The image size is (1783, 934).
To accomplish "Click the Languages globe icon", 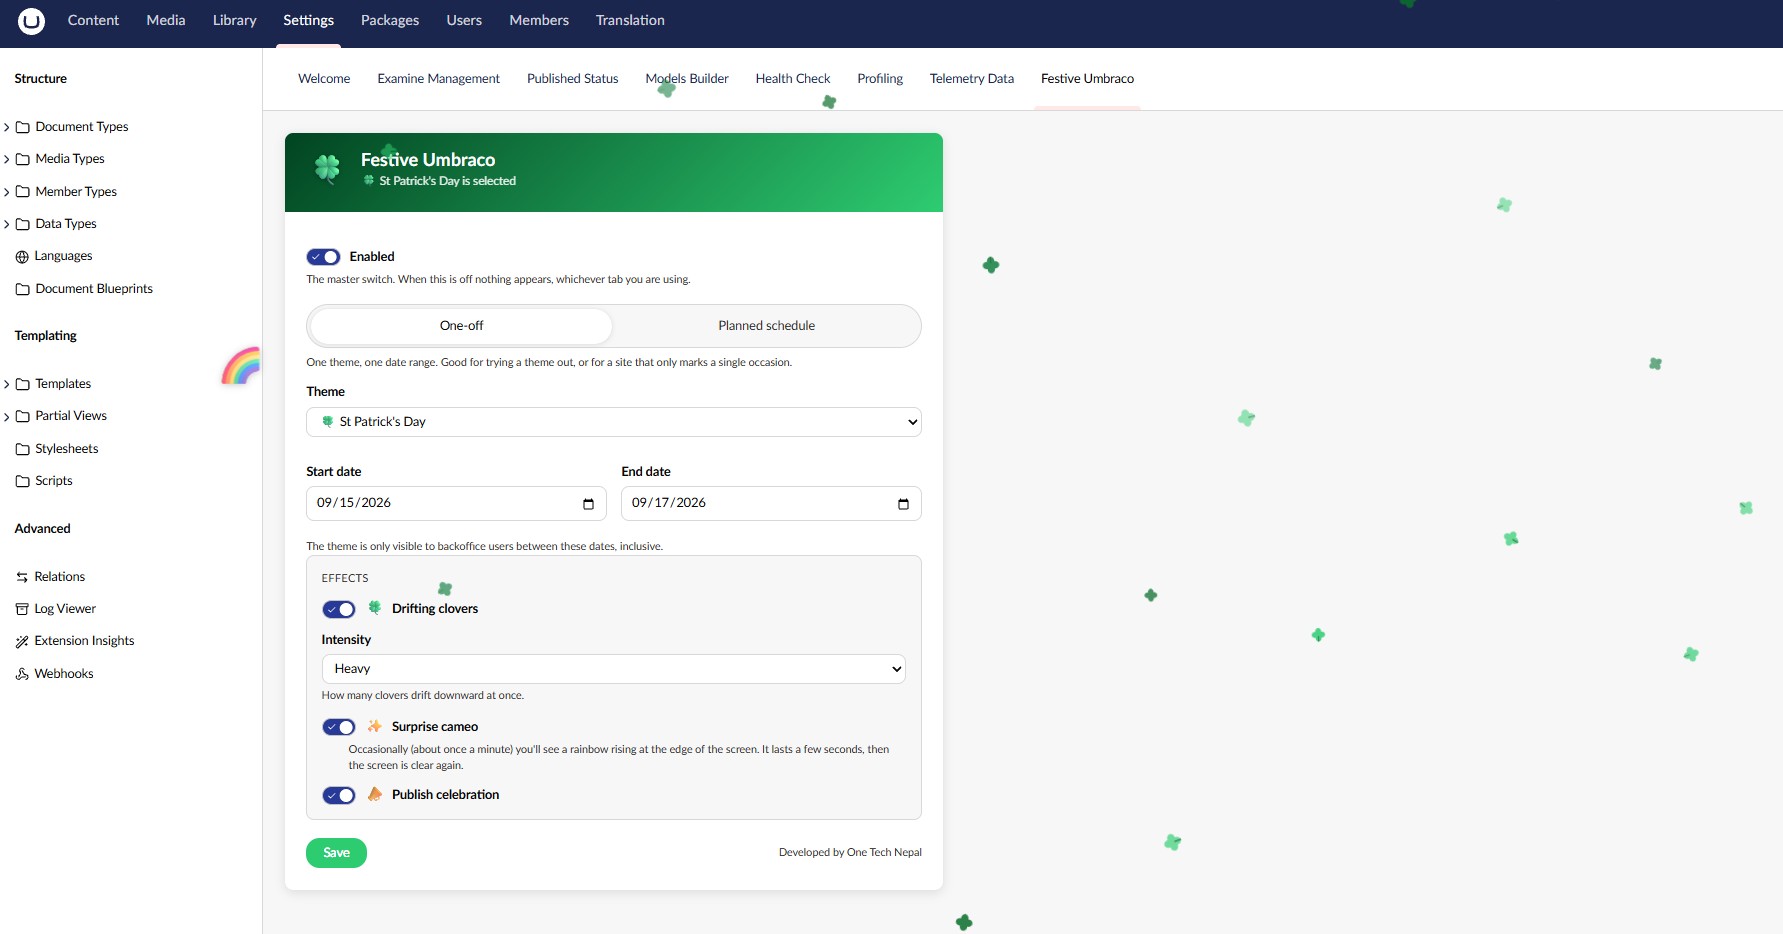I will point(22,257).
